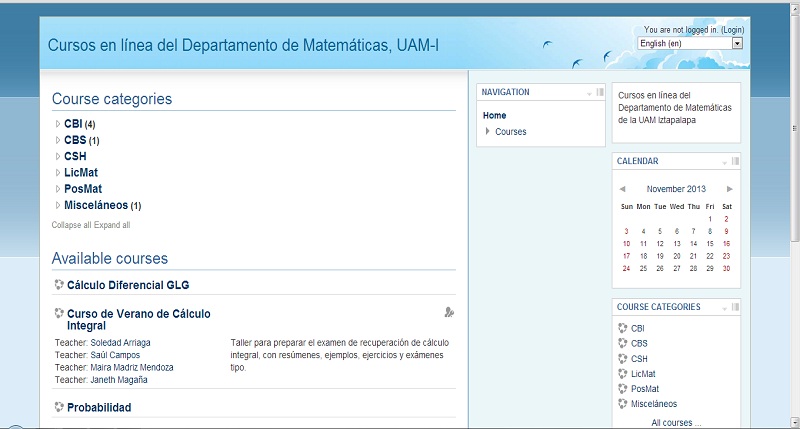Viewport: 800px width, 429px height.
Task: Open CSH in the Course Categories block
Action: coord(639,359)
